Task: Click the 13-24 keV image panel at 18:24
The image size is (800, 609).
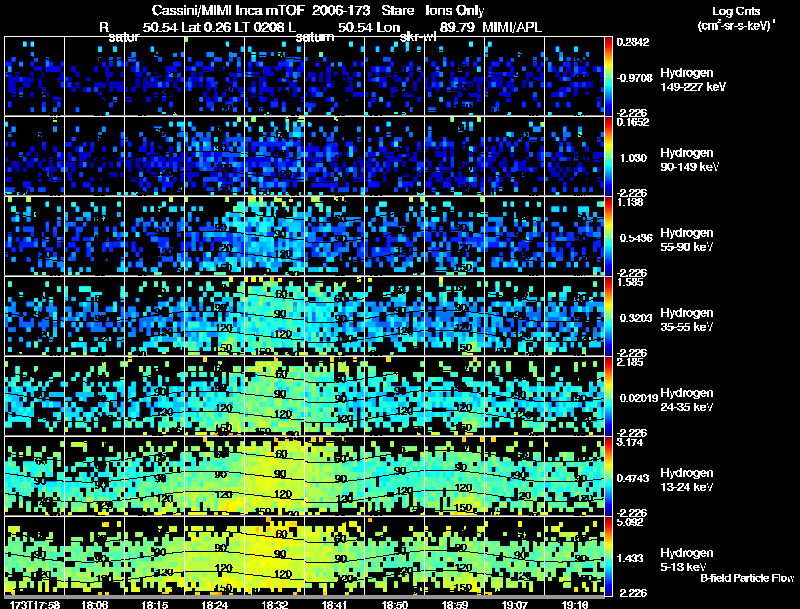Action: point(215,476)
